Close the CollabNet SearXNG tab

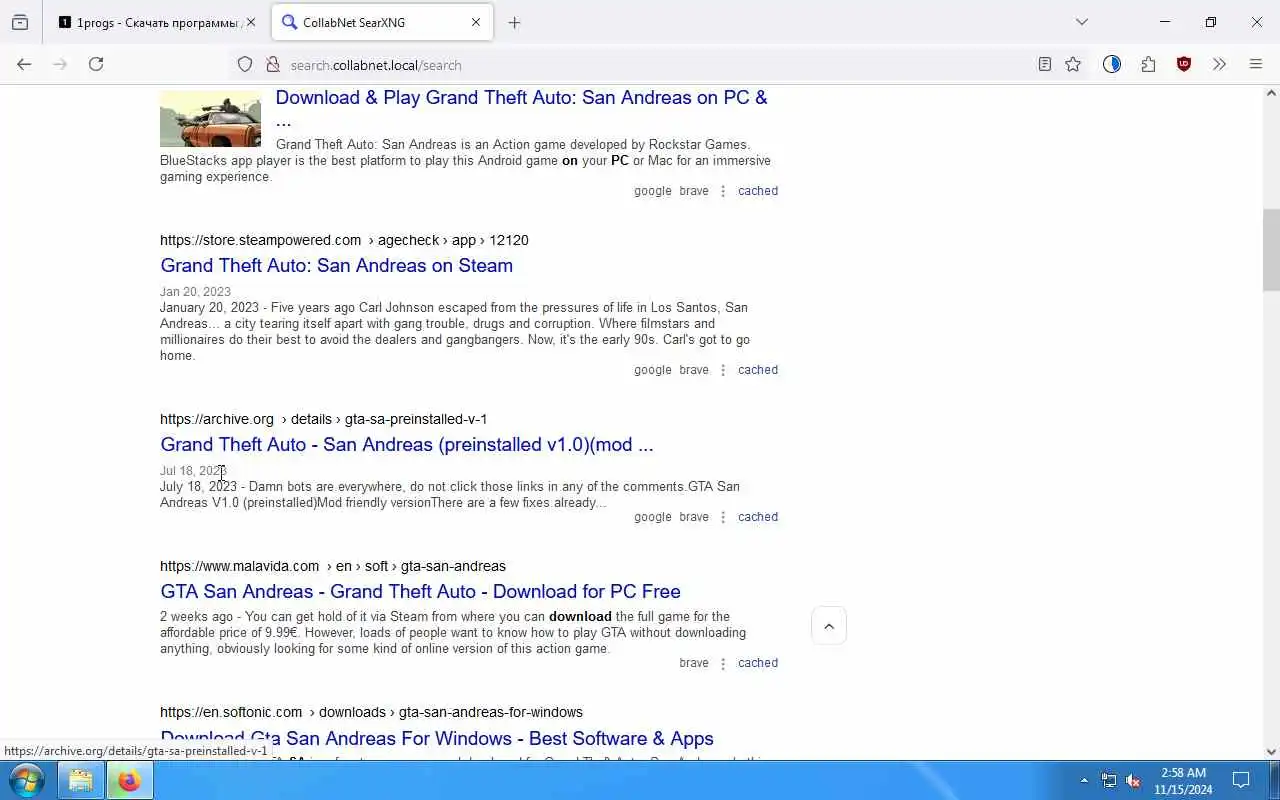(476, 22)
